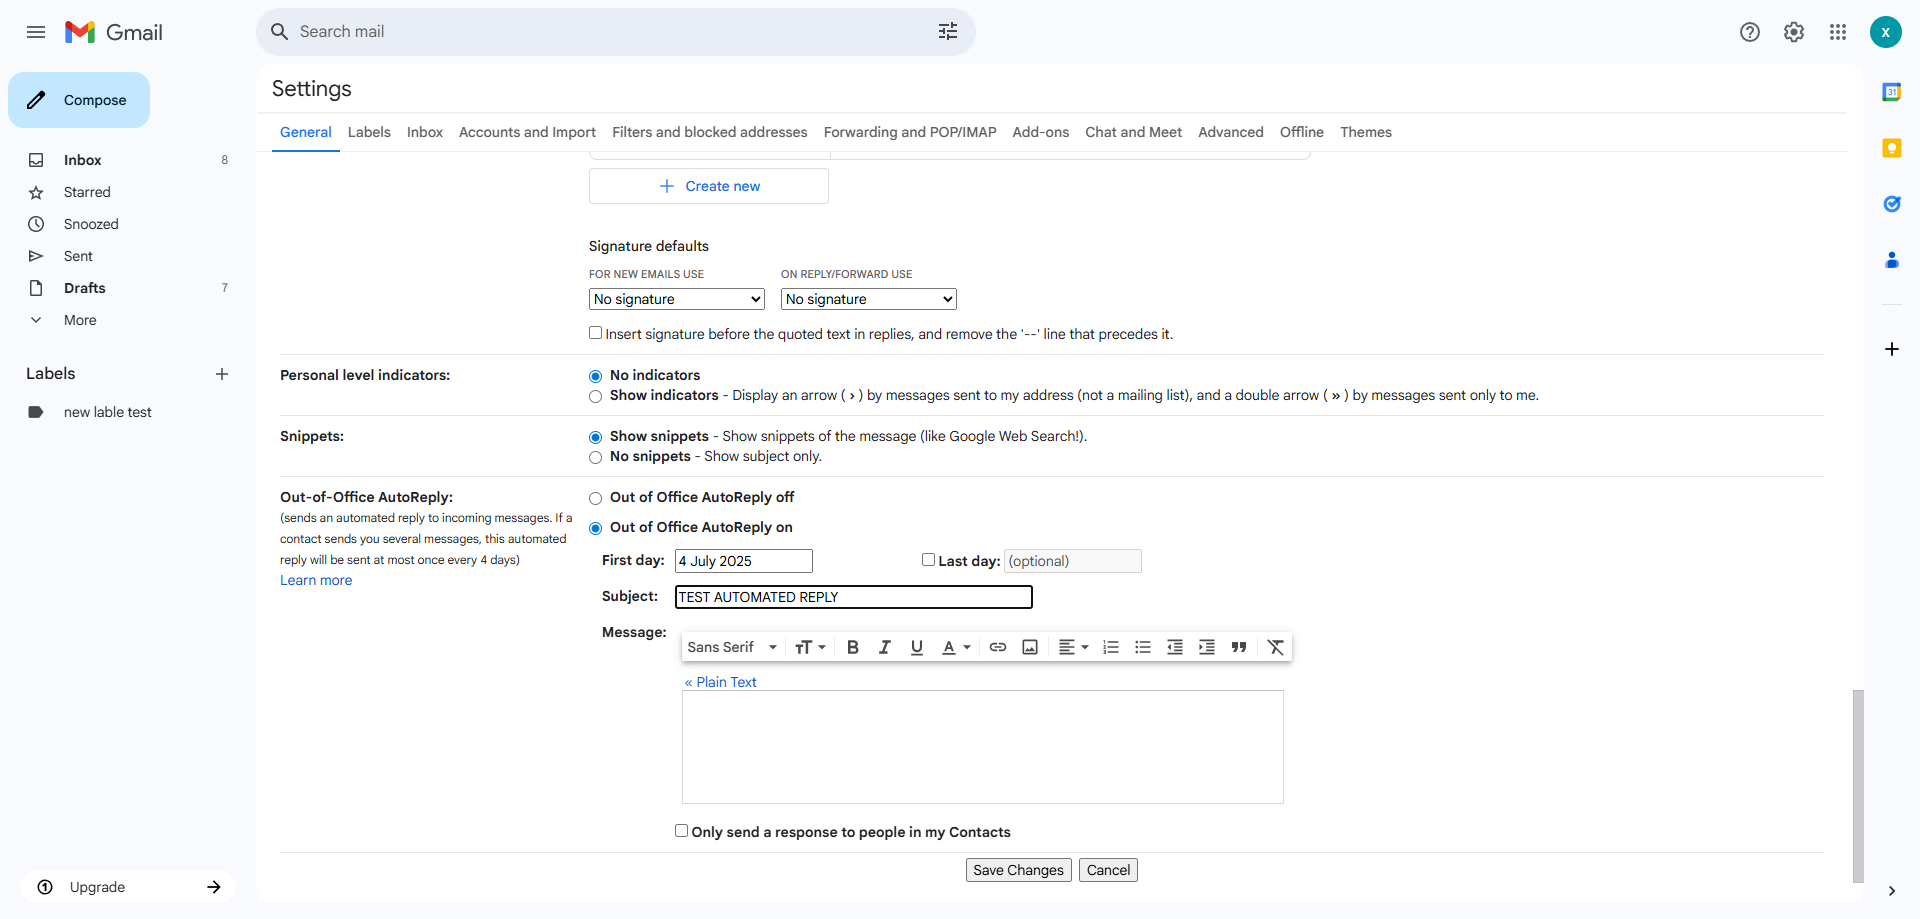Image resolution: width=1920 pixels, height=919 pixels.
Task: Turn Out of Office AutoReply on
Action: tap(596, 529)
